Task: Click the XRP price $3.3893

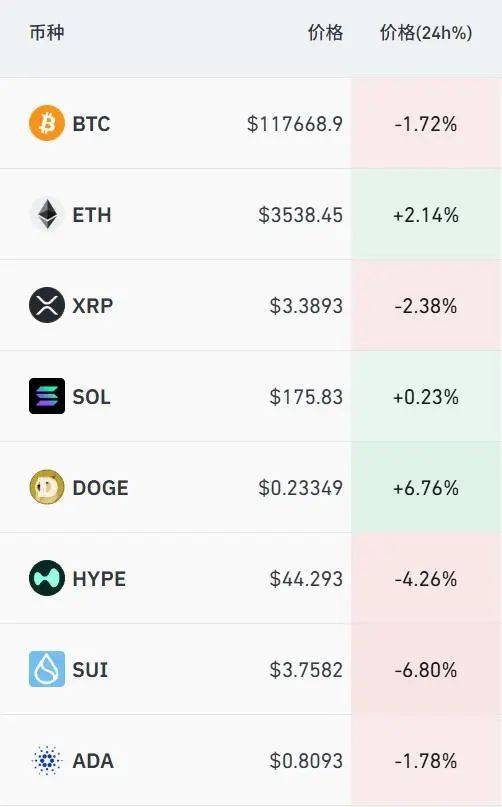Action: 306,306
